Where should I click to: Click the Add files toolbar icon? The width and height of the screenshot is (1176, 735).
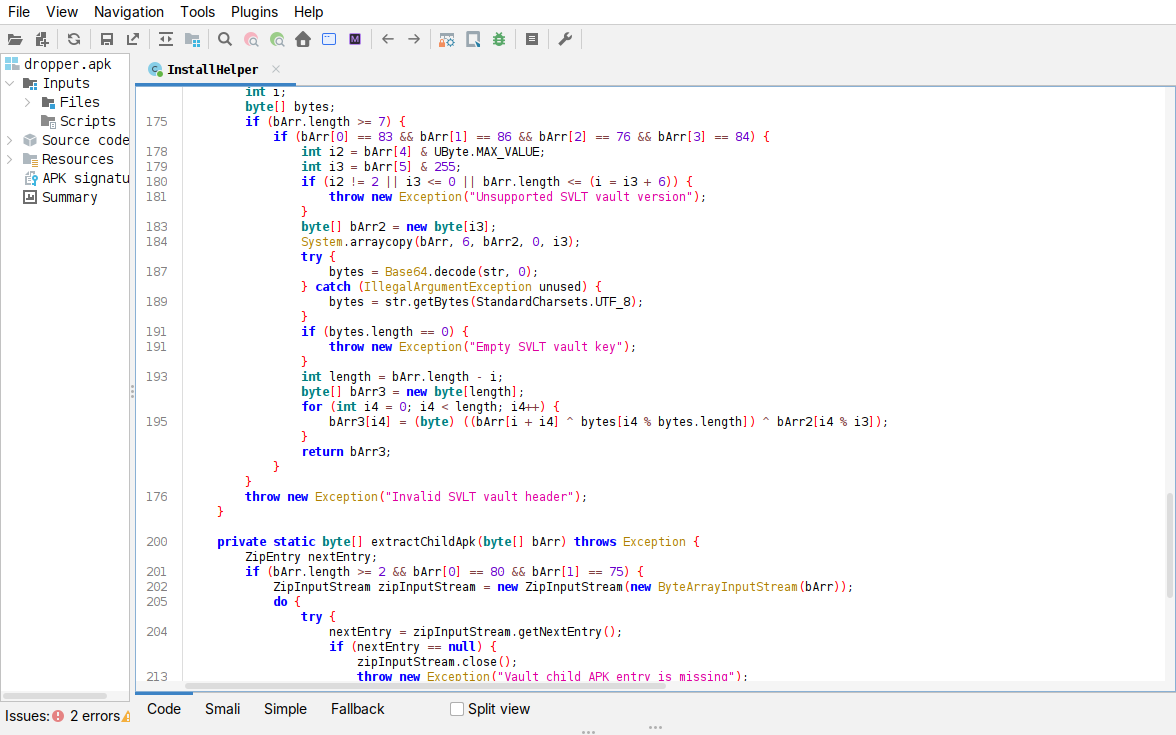[x=42, y=40]
